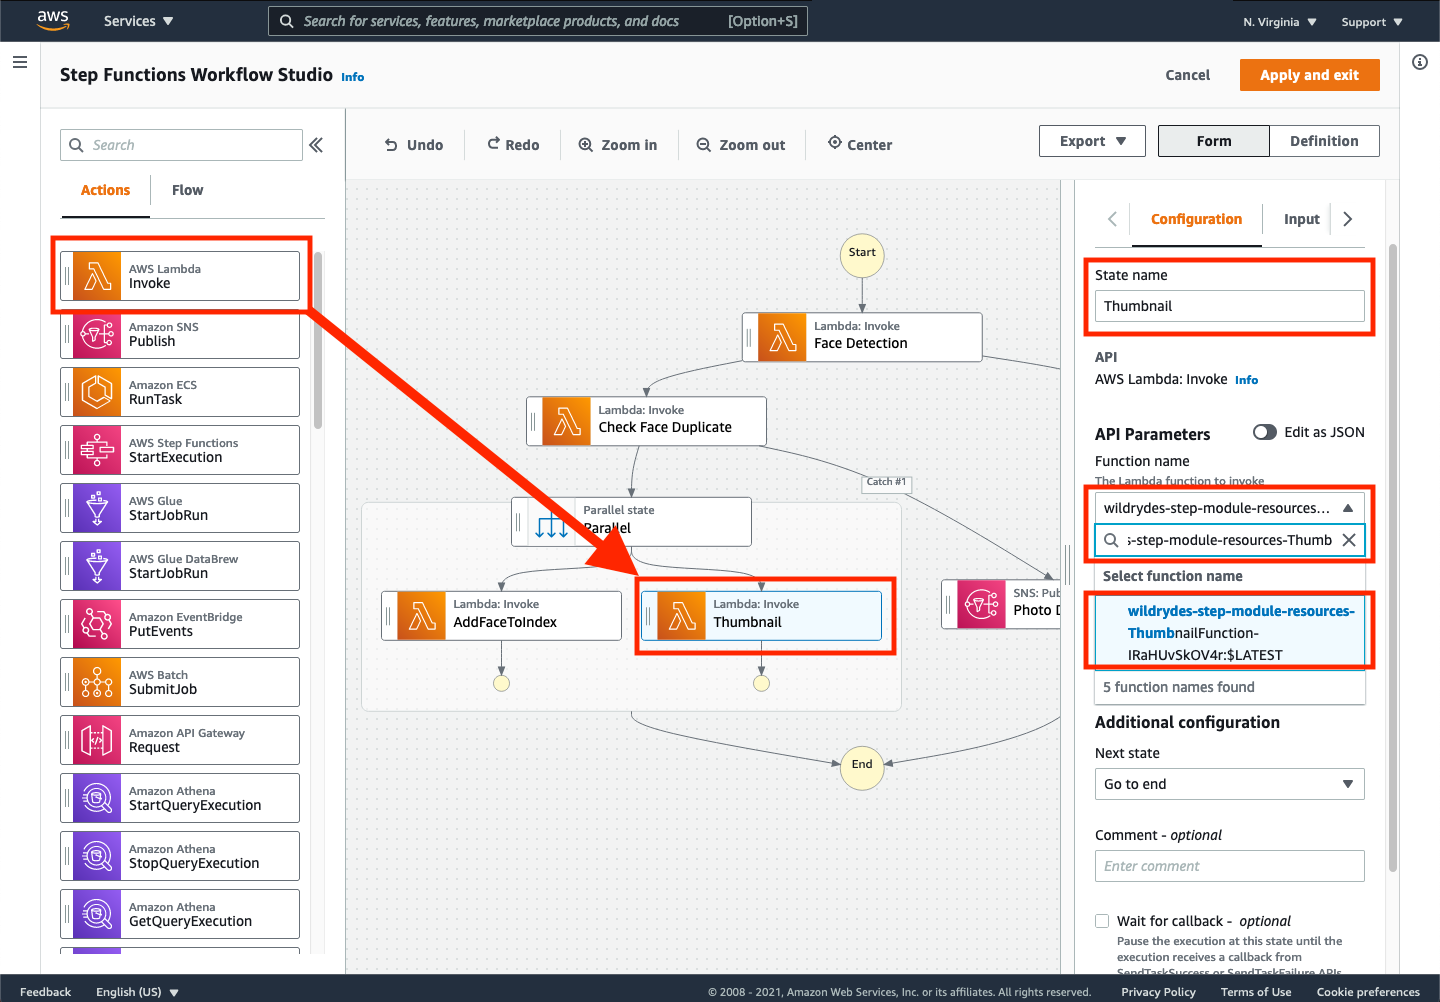Clear the function name search text

[1349, 540]
